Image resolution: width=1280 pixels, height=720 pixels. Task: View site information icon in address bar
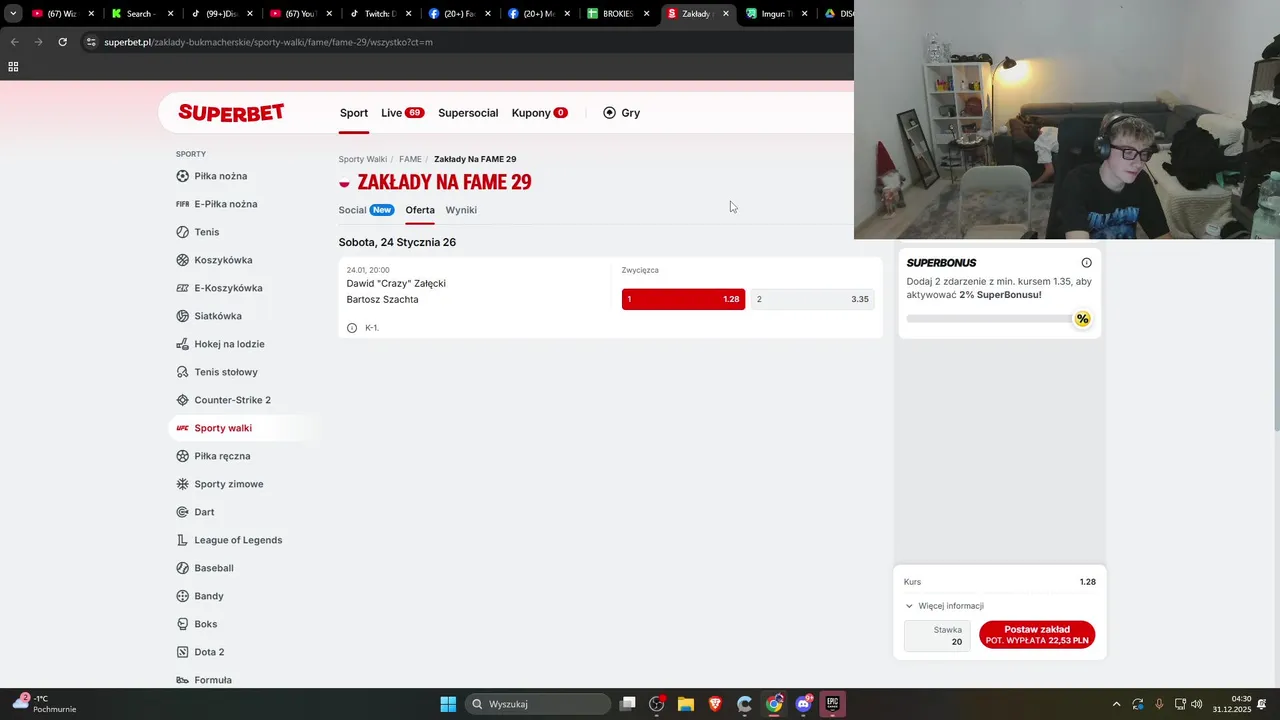point(91,42)
